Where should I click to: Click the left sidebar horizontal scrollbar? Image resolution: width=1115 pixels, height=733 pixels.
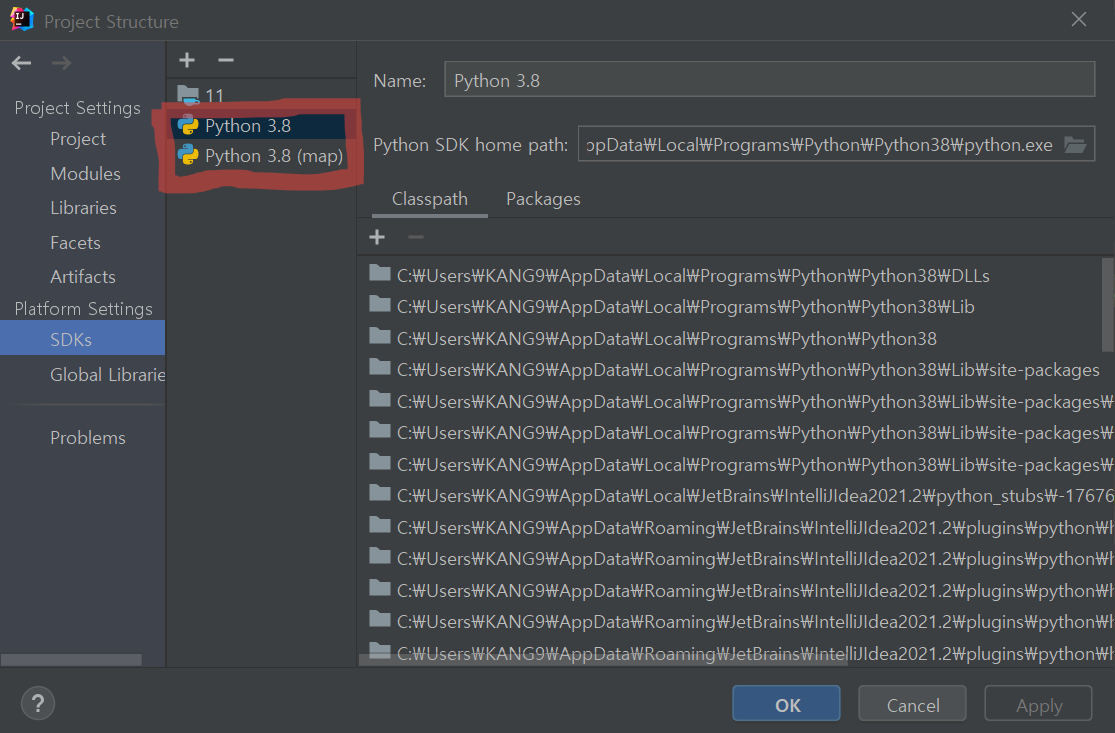(71, 660)
